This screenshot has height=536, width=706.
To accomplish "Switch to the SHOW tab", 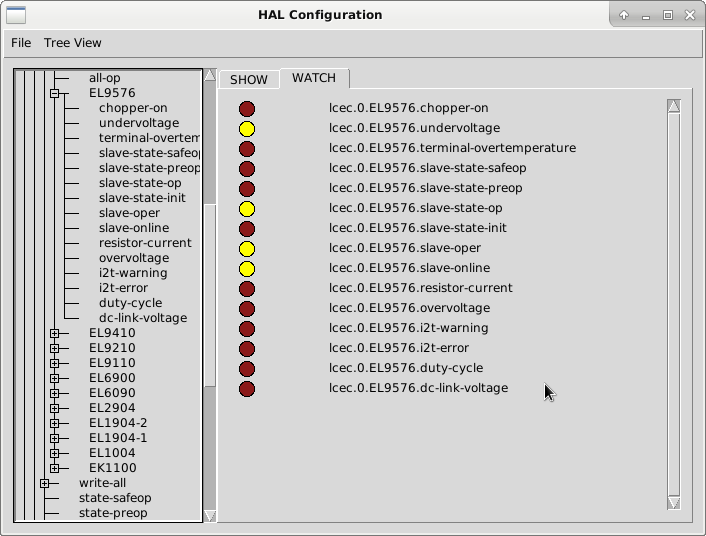I will pos(249,80).
